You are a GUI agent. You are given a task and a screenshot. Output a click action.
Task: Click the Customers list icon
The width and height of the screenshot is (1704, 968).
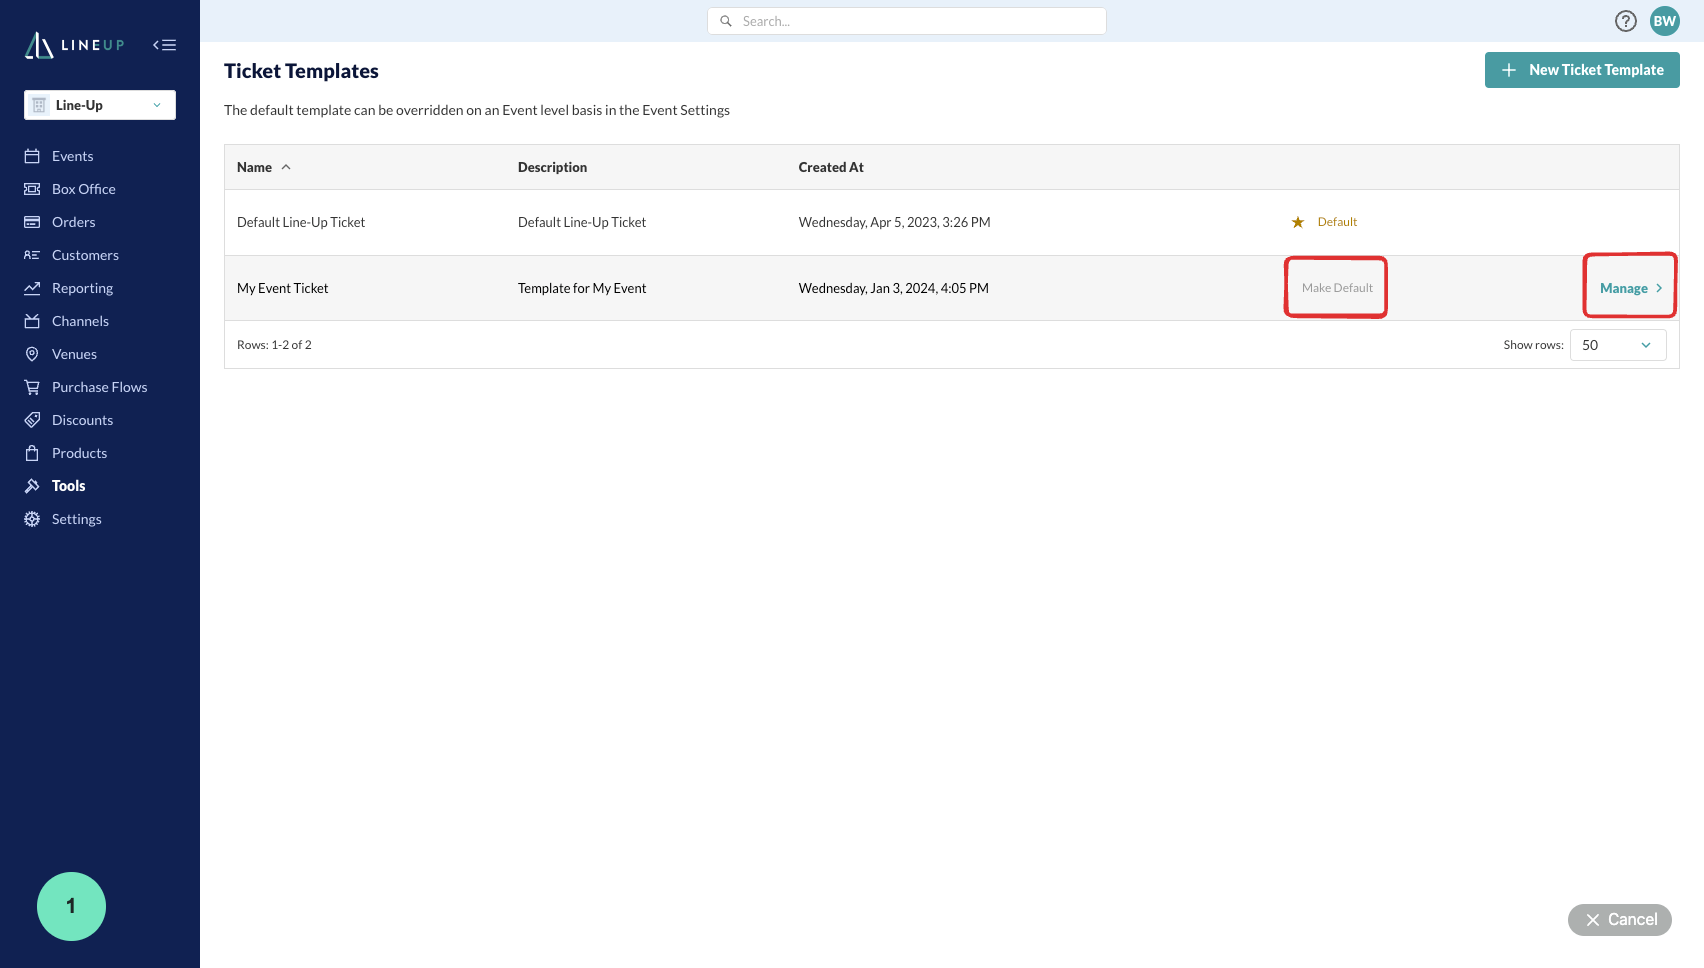(32, 255)
